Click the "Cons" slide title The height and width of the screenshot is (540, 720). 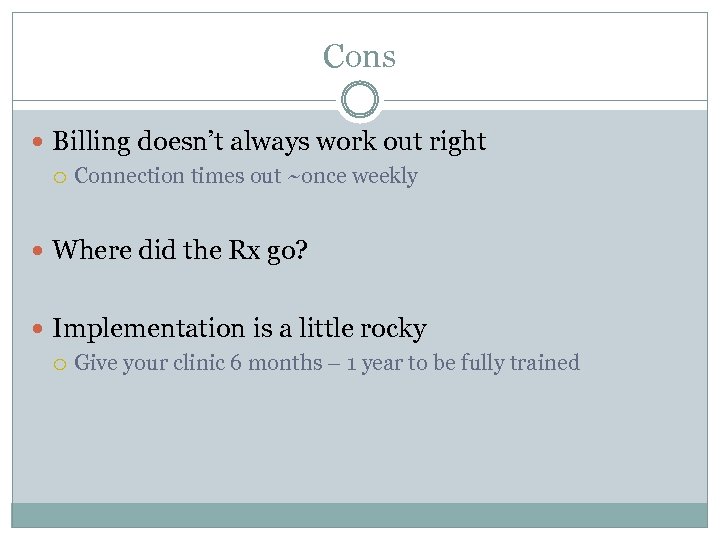pos(359,57)
